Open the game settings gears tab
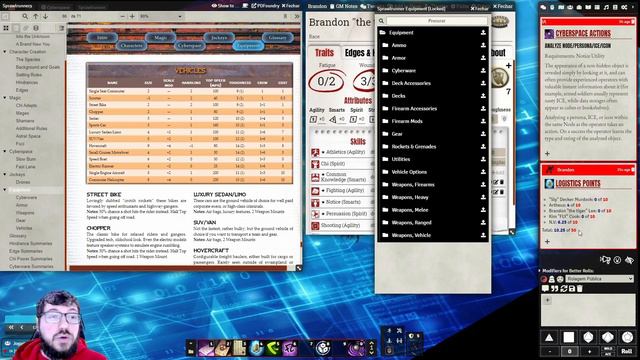640x360 pixels. [x=624, y=7]
